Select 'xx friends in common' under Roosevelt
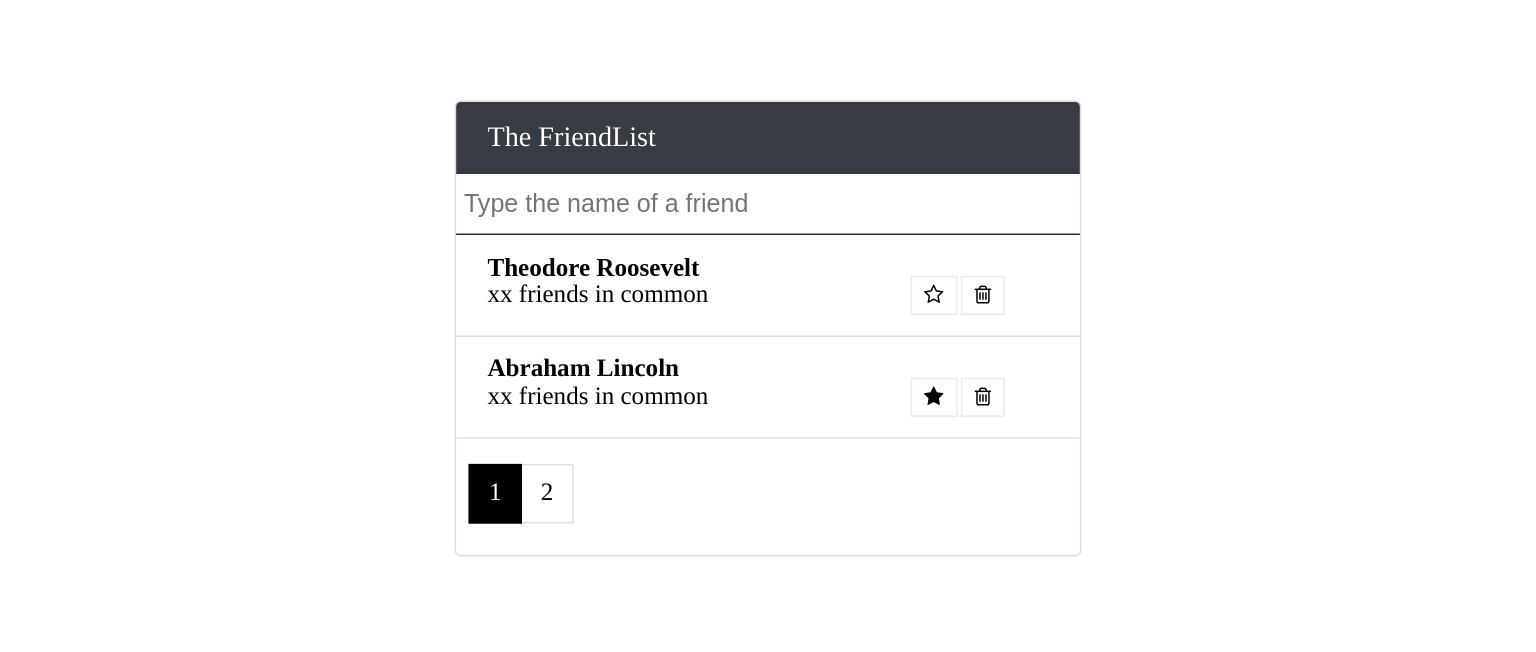The width and height of the screenshot is (1536, 652). click(598, 294)
